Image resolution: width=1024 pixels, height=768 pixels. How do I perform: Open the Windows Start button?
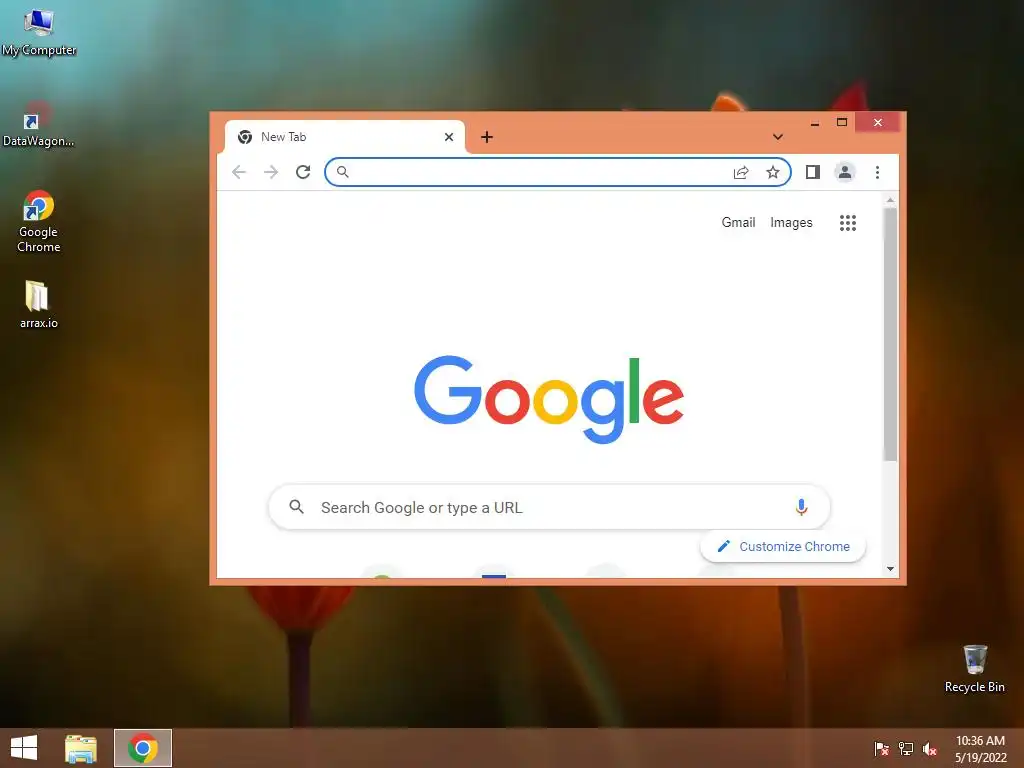coord(24,748)
